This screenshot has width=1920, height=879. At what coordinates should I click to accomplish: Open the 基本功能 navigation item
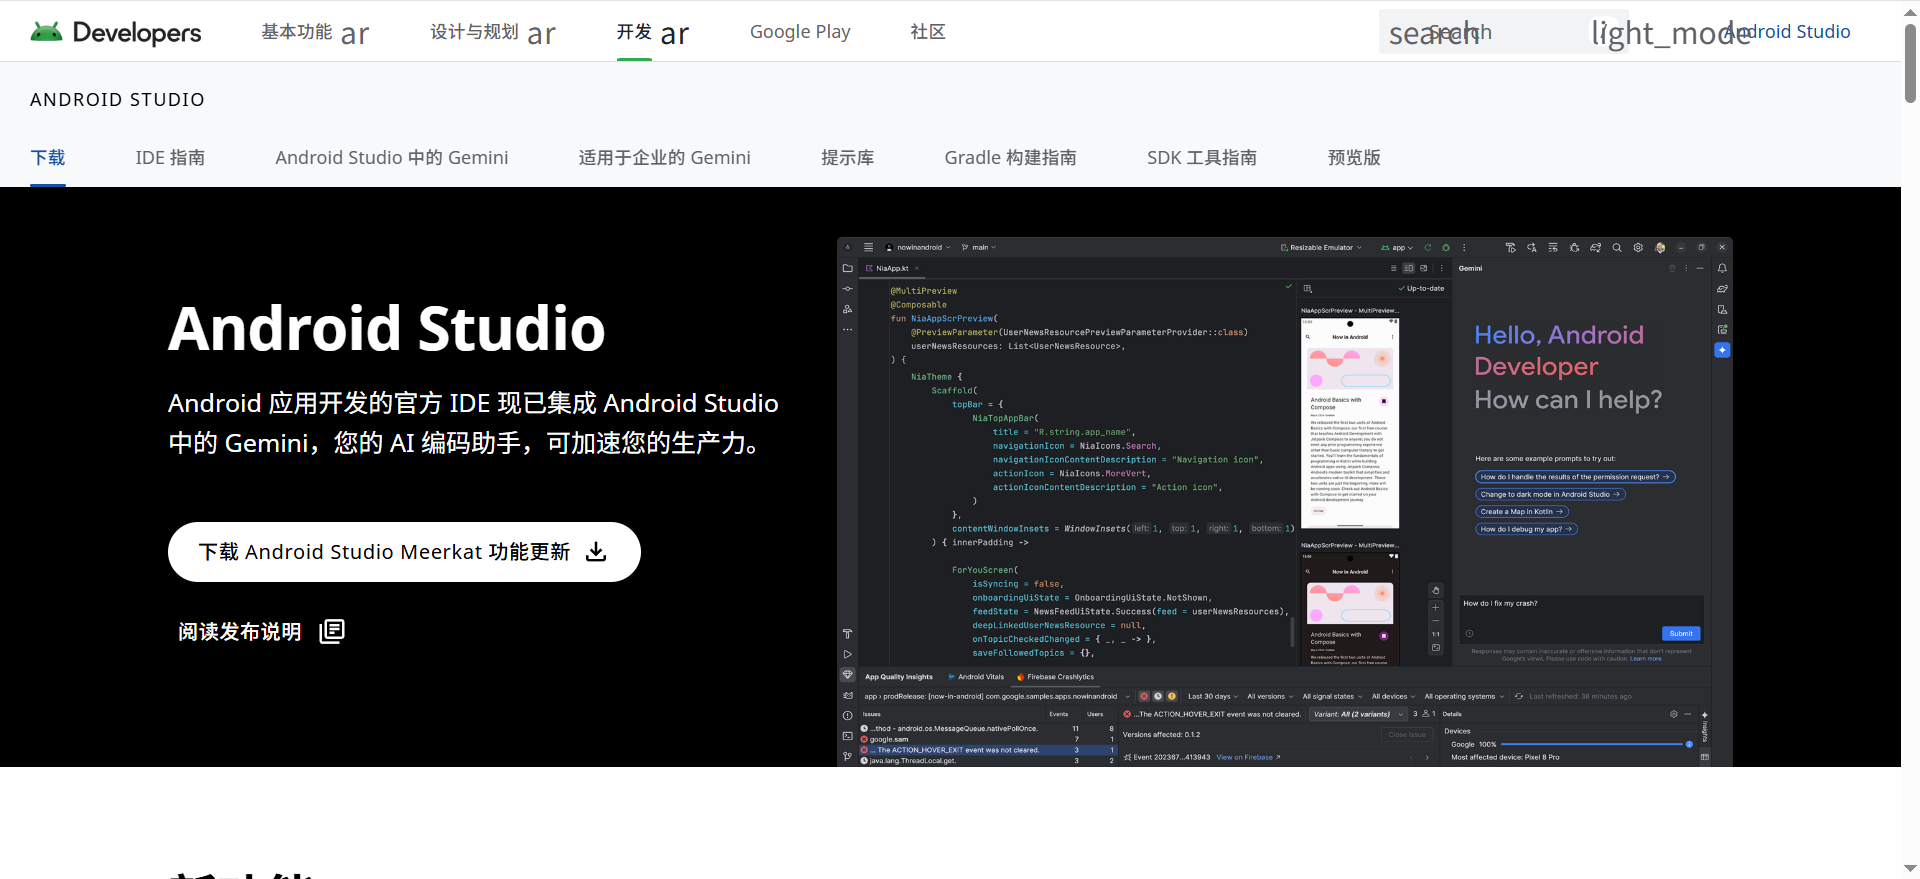pyautogui.click(x=296, y=32)
